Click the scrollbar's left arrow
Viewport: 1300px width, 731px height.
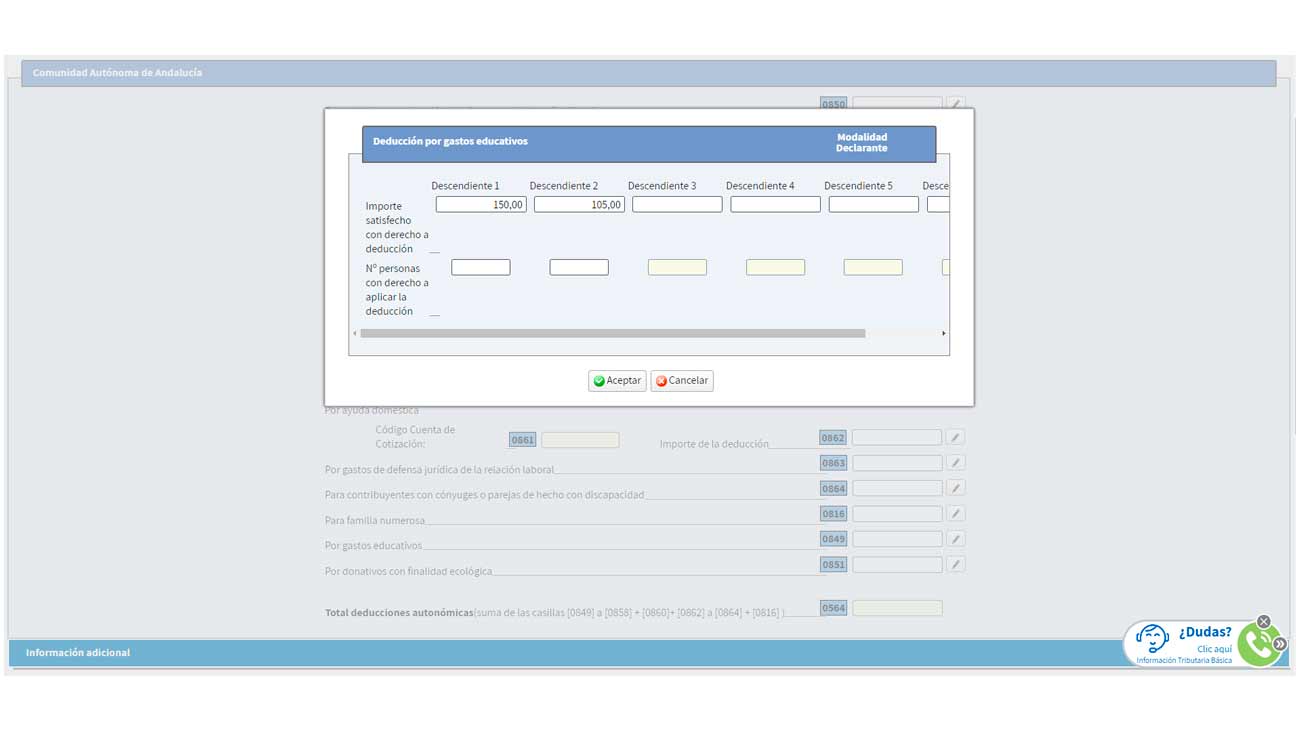[x=354, y=333]
